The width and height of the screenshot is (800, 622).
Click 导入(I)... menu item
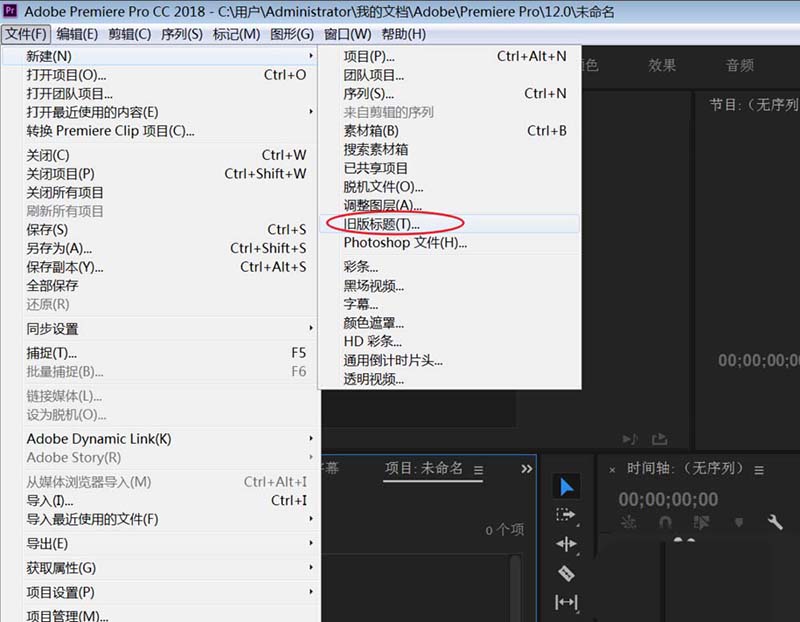(160, 501)
